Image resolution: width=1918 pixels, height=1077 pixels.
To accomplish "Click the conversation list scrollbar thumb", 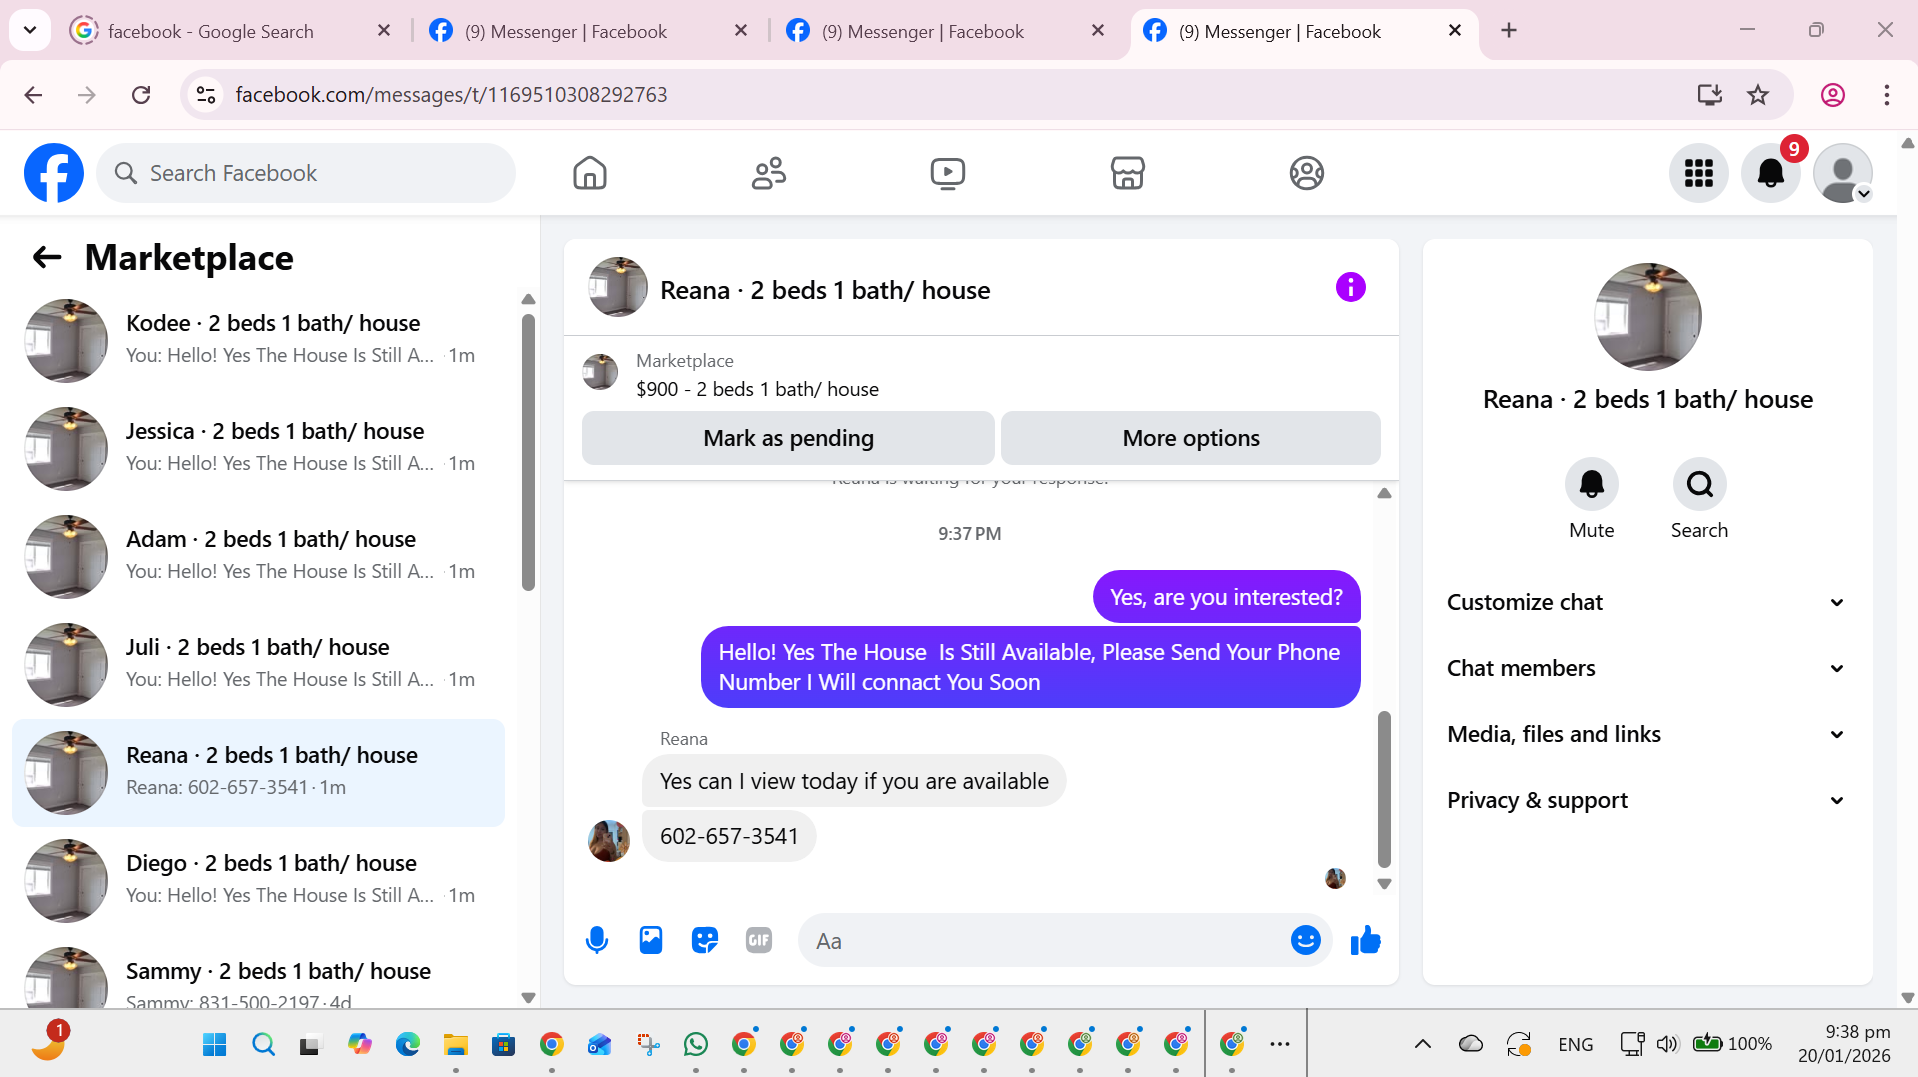I will point(528,452).
